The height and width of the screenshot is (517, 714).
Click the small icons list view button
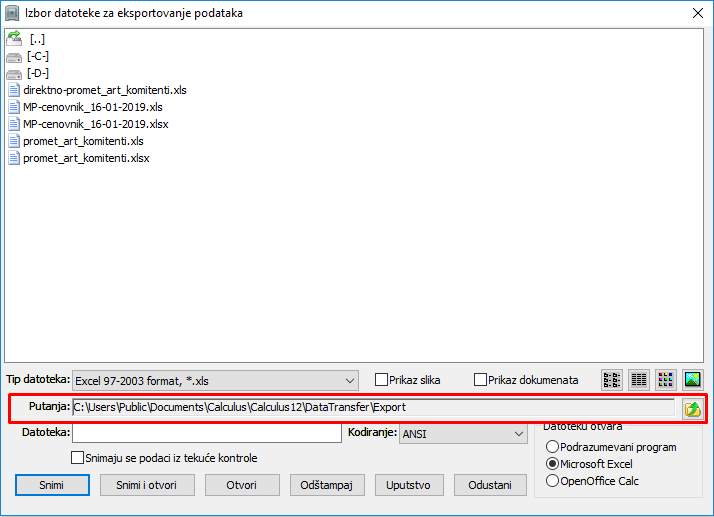611,380
